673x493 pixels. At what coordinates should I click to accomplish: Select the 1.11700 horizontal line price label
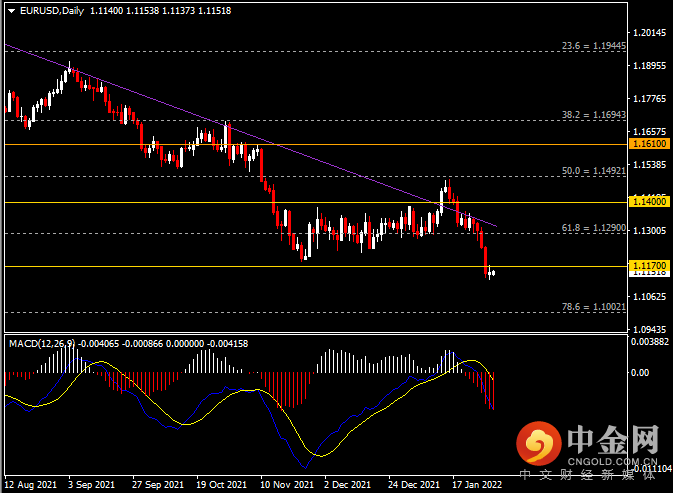[x=649, y=266]
